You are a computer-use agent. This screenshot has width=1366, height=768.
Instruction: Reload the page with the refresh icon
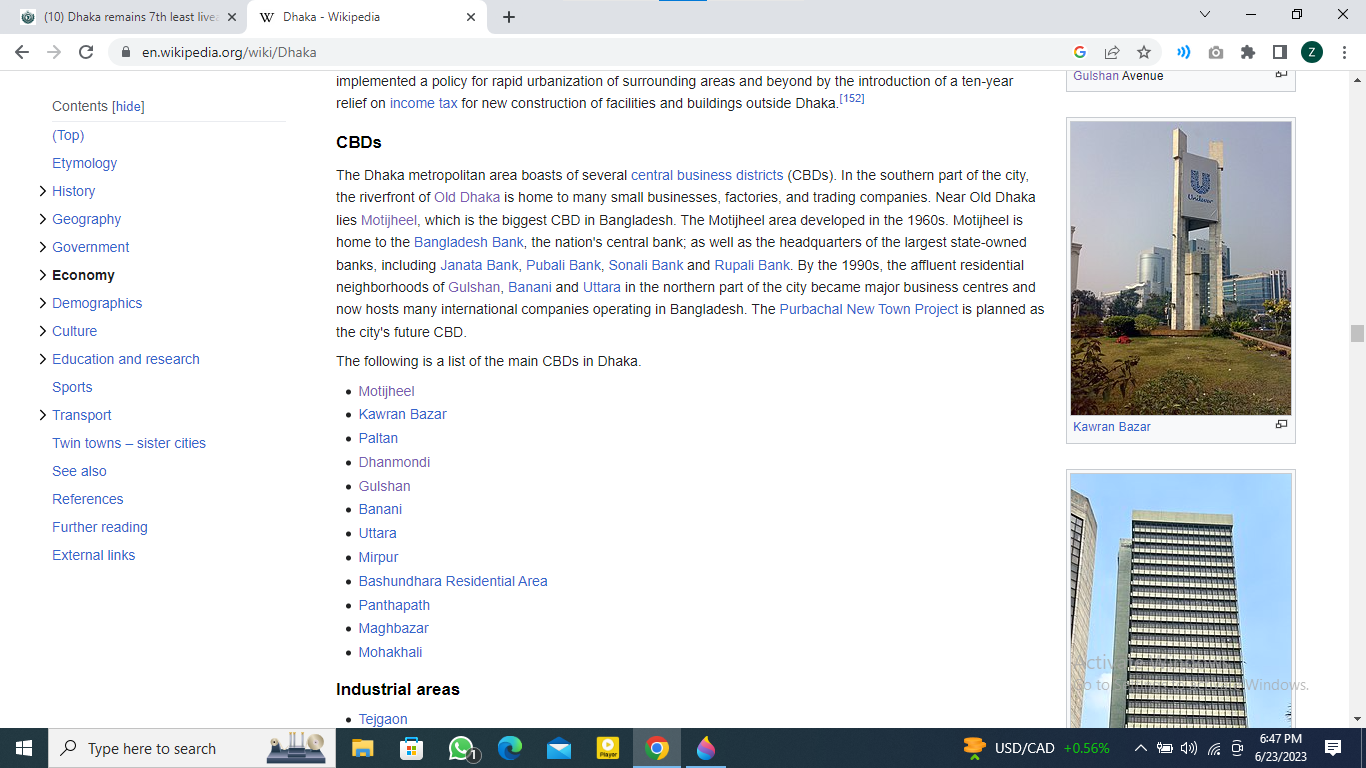pos(86,52)
